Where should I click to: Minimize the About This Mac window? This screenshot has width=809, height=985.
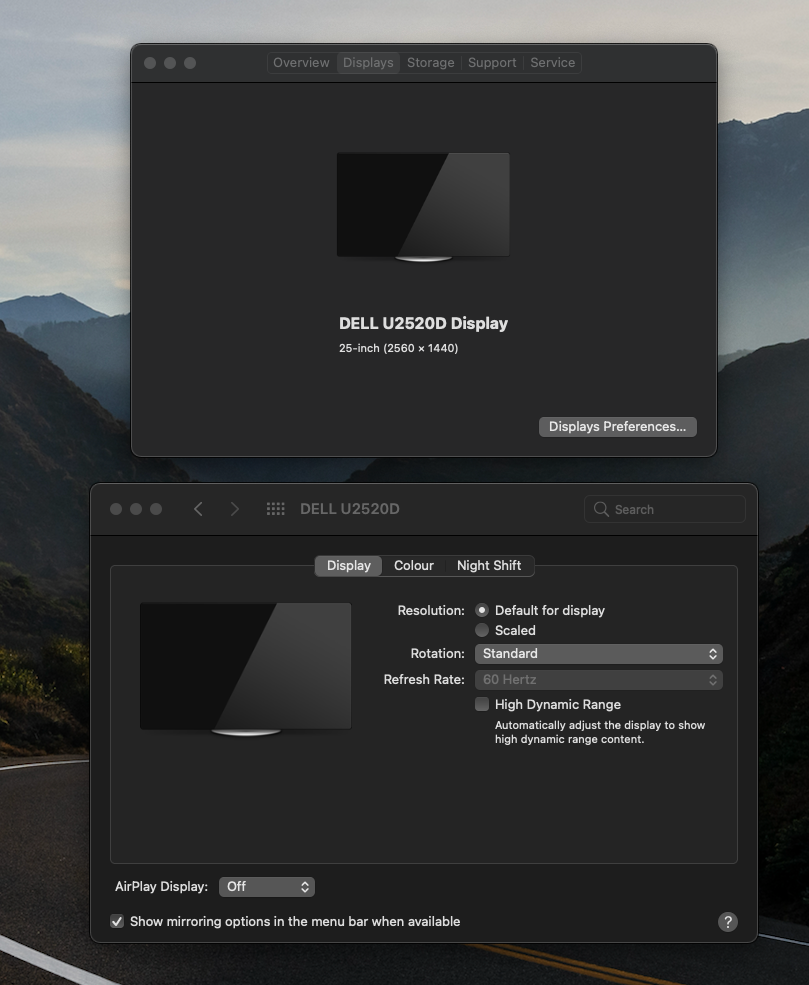click(x=170, y=63)
